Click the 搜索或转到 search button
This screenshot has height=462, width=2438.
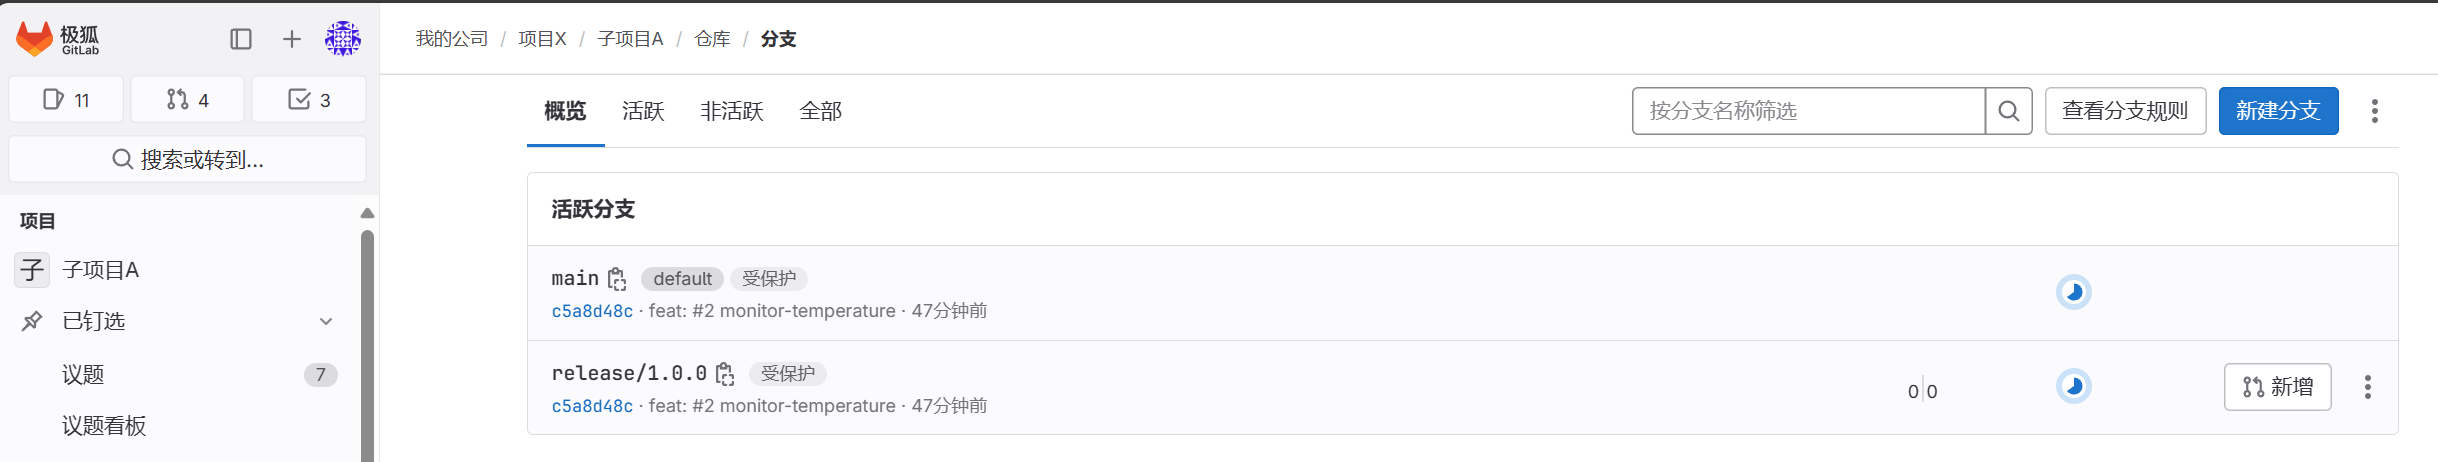coord(188,159)
